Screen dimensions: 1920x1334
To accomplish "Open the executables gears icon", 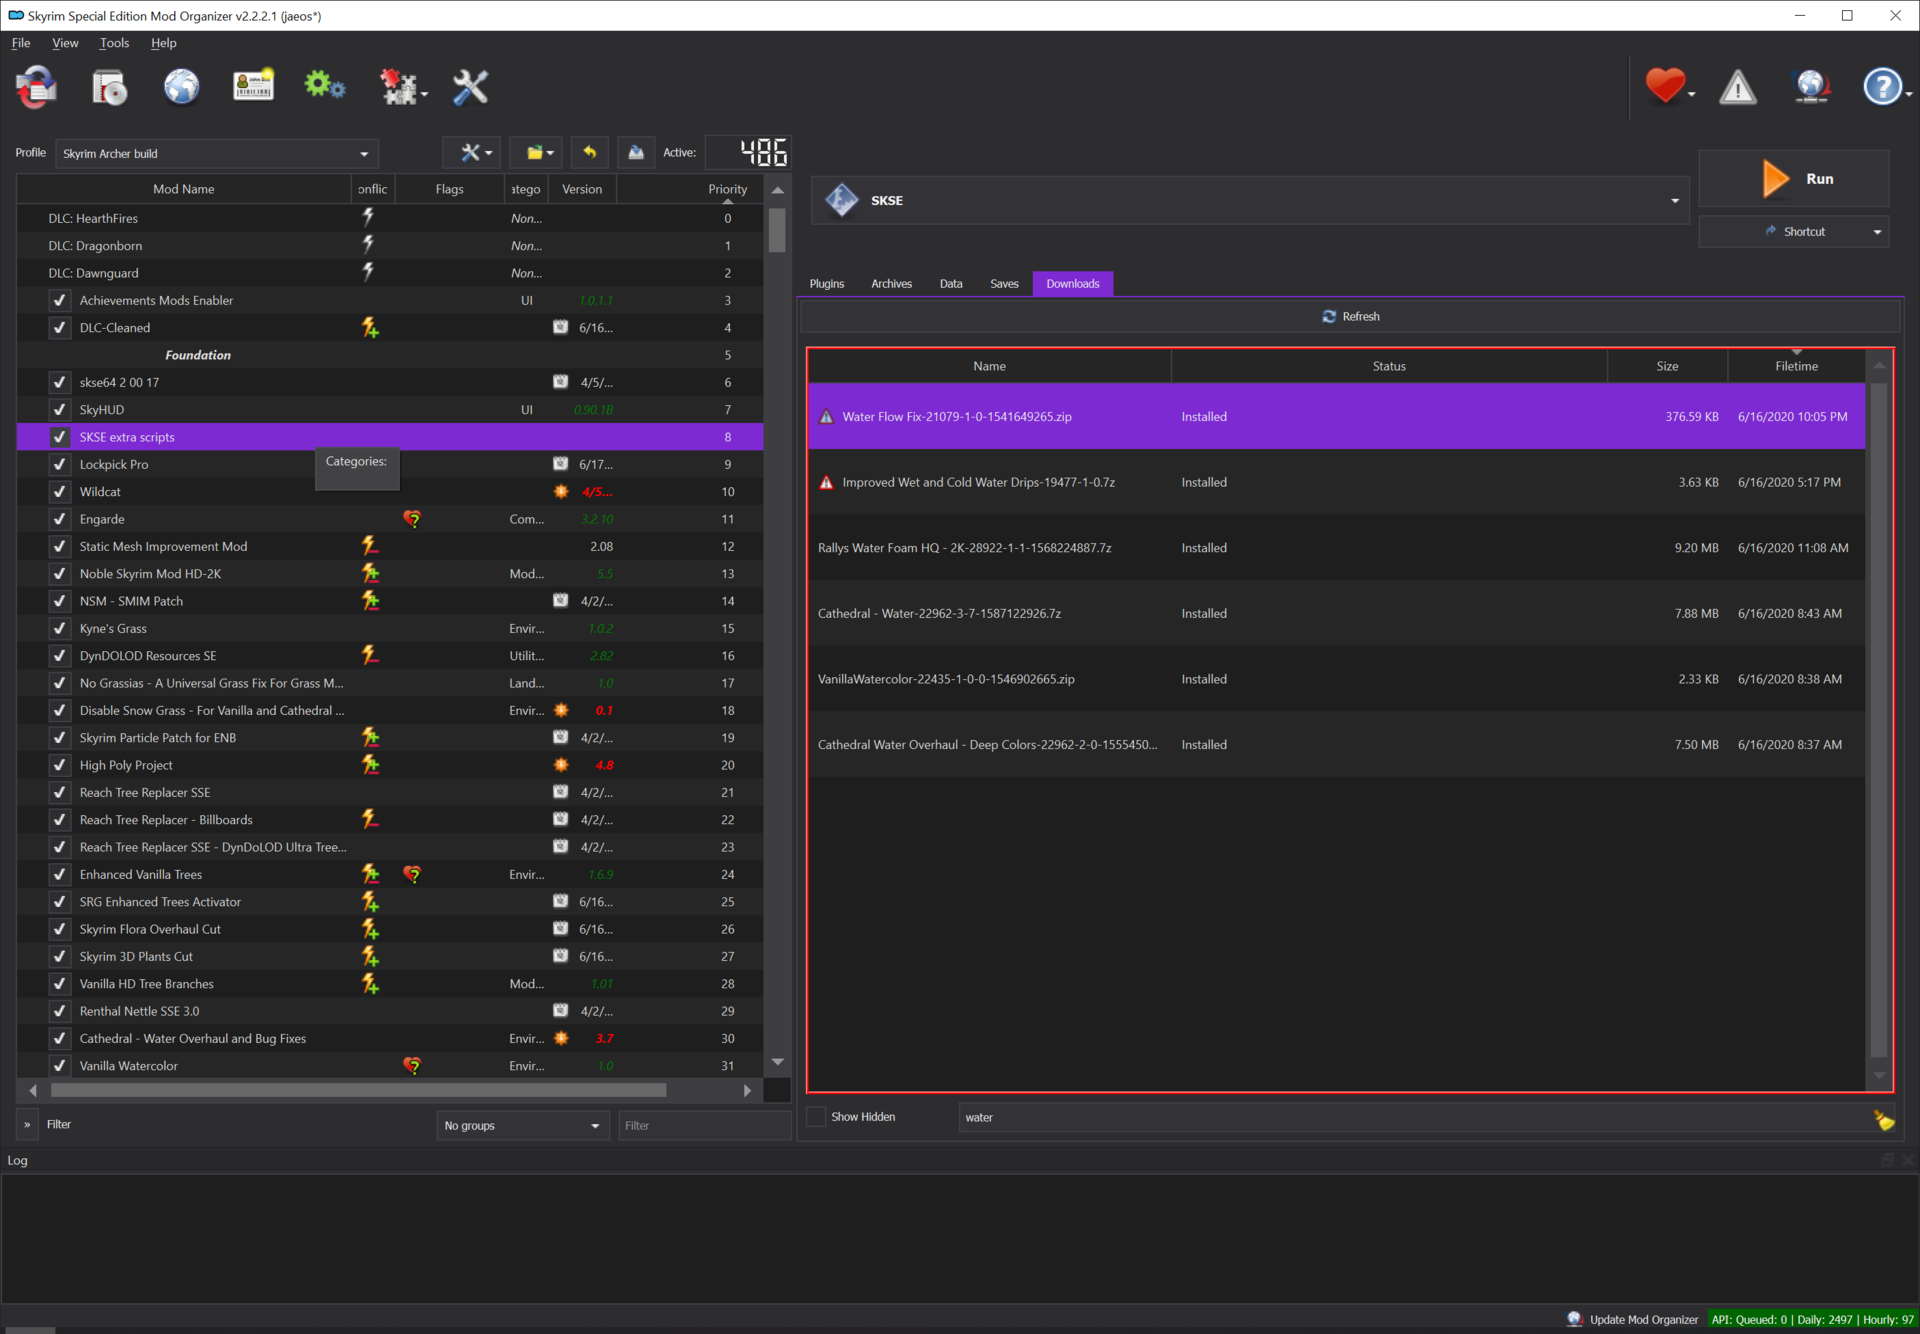I will coord(325,86).
